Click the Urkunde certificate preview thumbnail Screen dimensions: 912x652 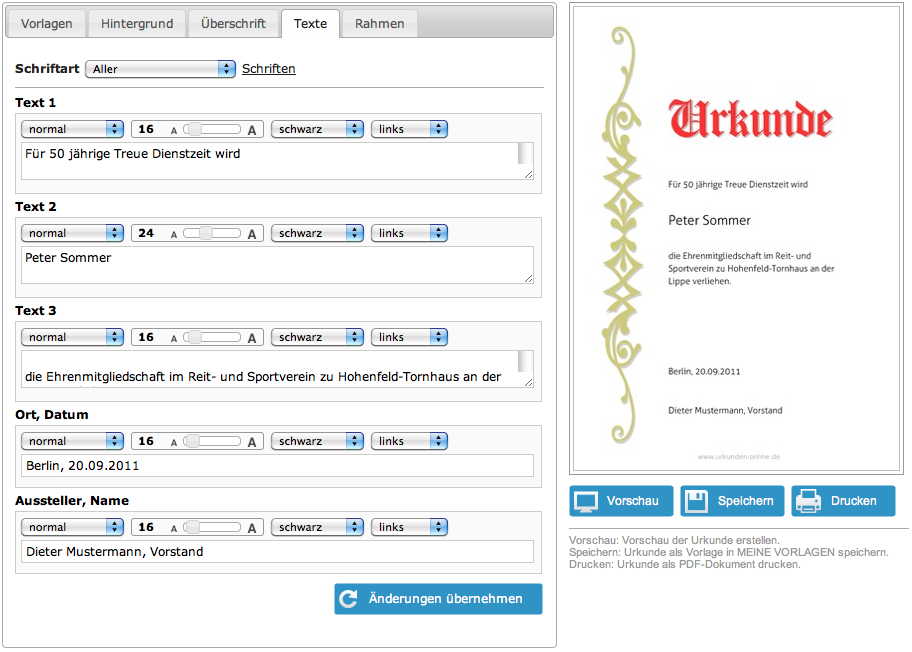[736, 239]
